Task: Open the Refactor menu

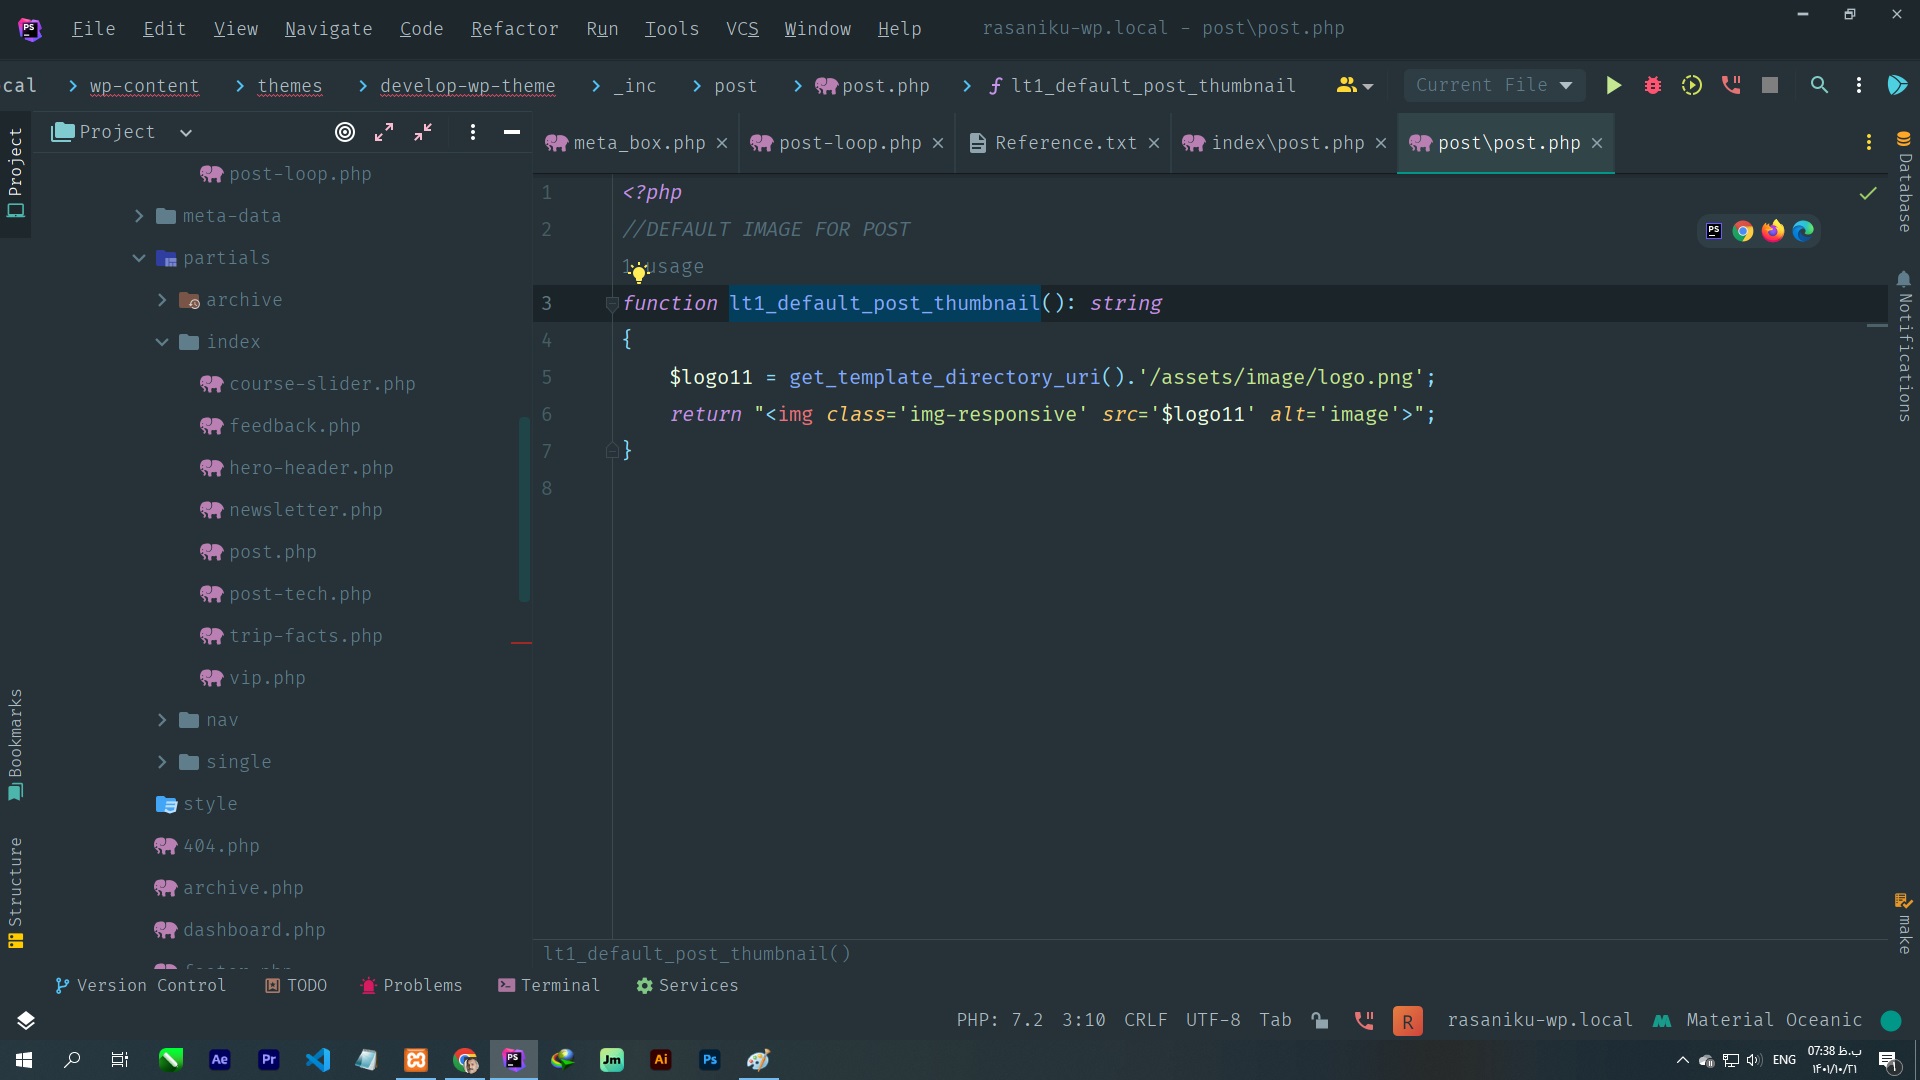Action: click(514, 29)
